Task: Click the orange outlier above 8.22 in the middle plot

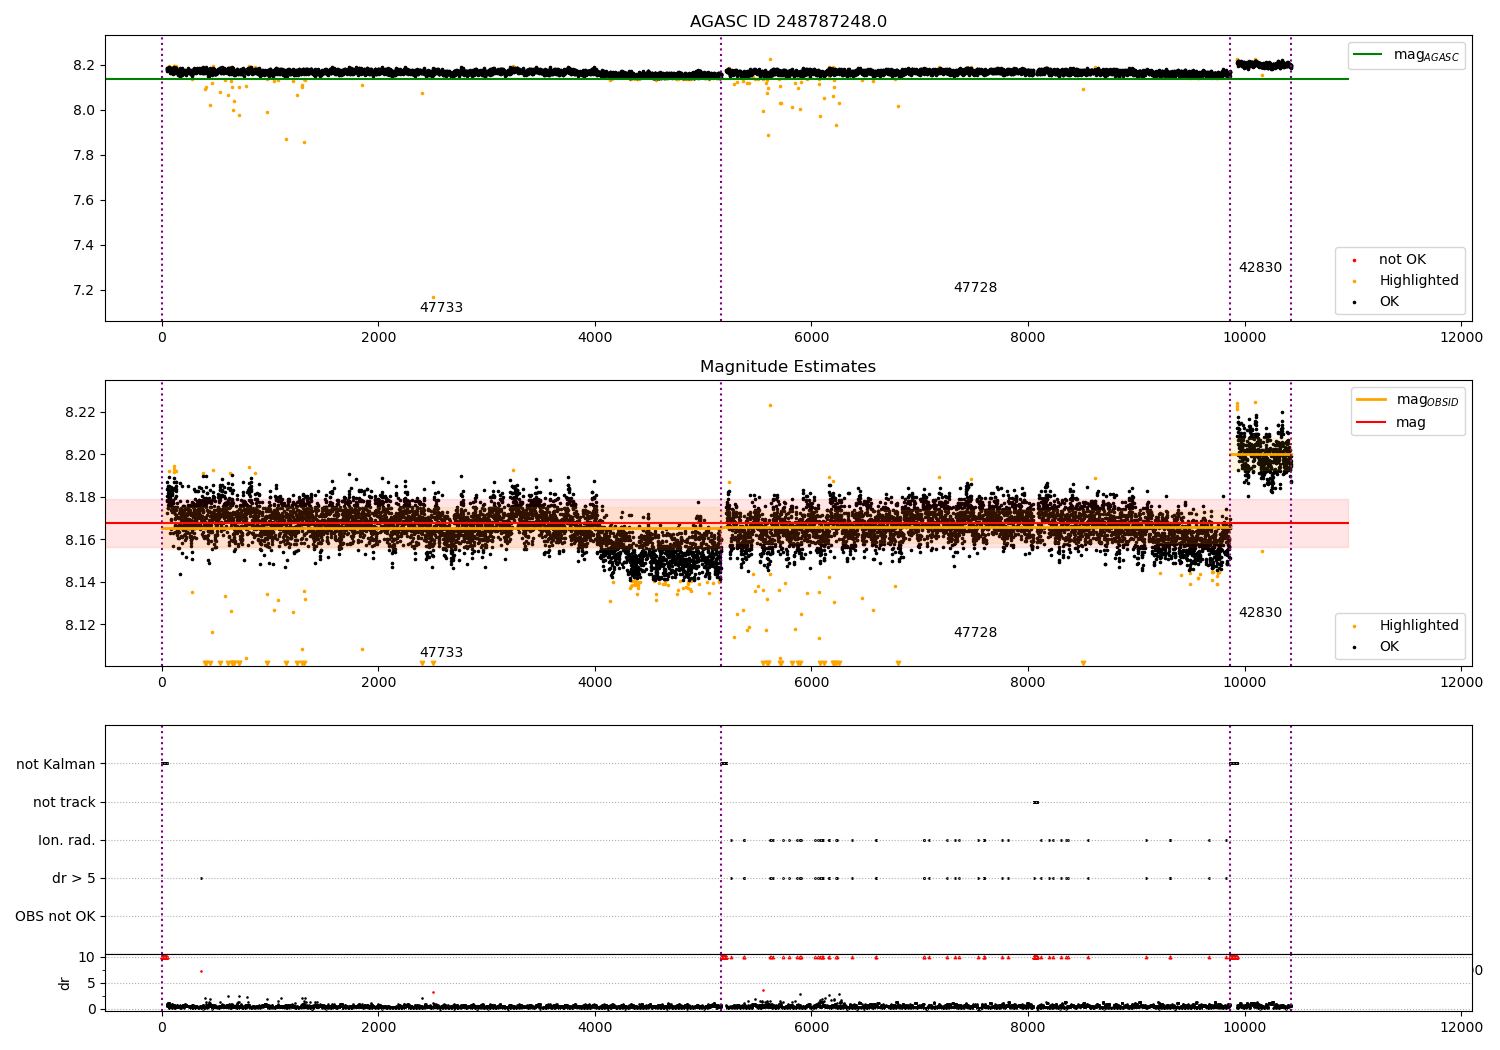Action: click(x=770, y=405)
